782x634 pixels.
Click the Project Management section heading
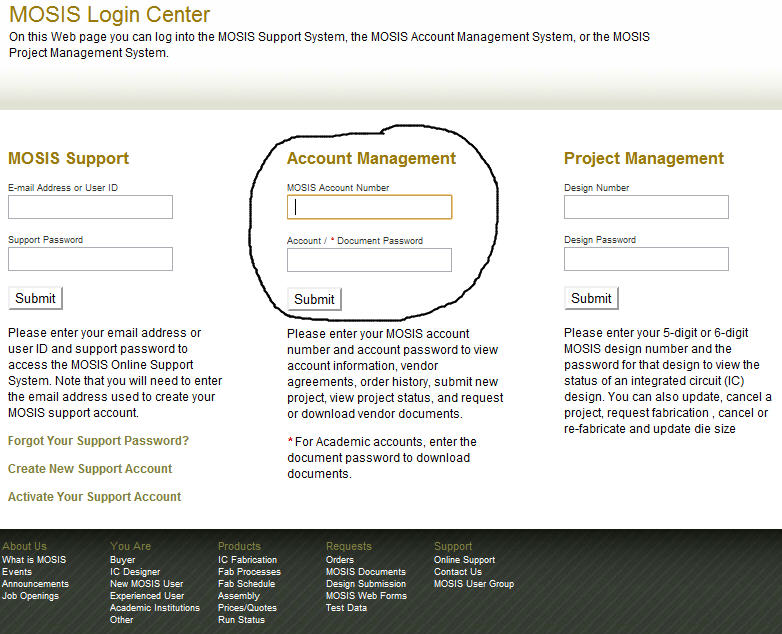pyautogui.click(x=644, y=158)
